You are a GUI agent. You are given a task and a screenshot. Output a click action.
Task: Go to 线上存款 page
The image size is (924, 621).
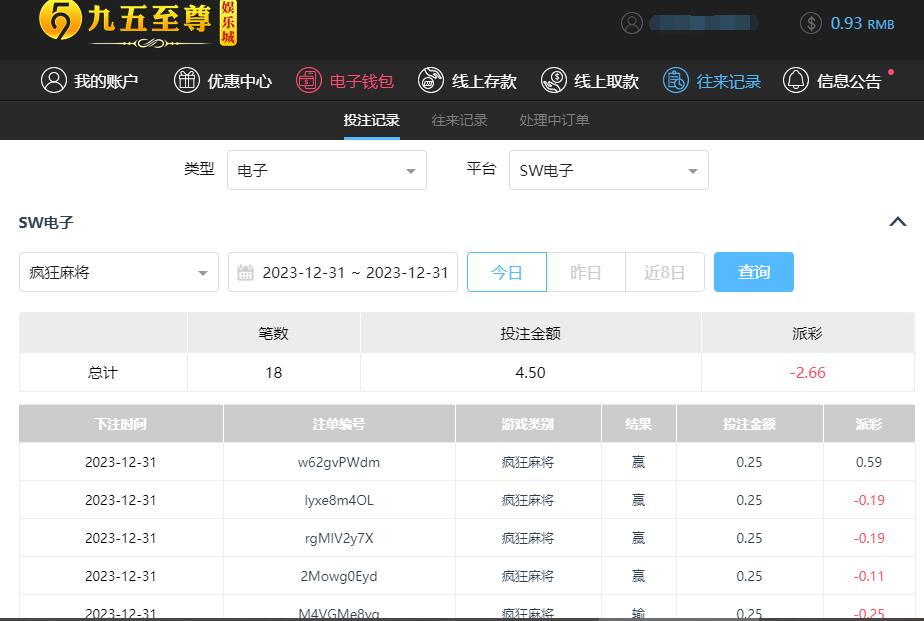(x=467, y=80)
